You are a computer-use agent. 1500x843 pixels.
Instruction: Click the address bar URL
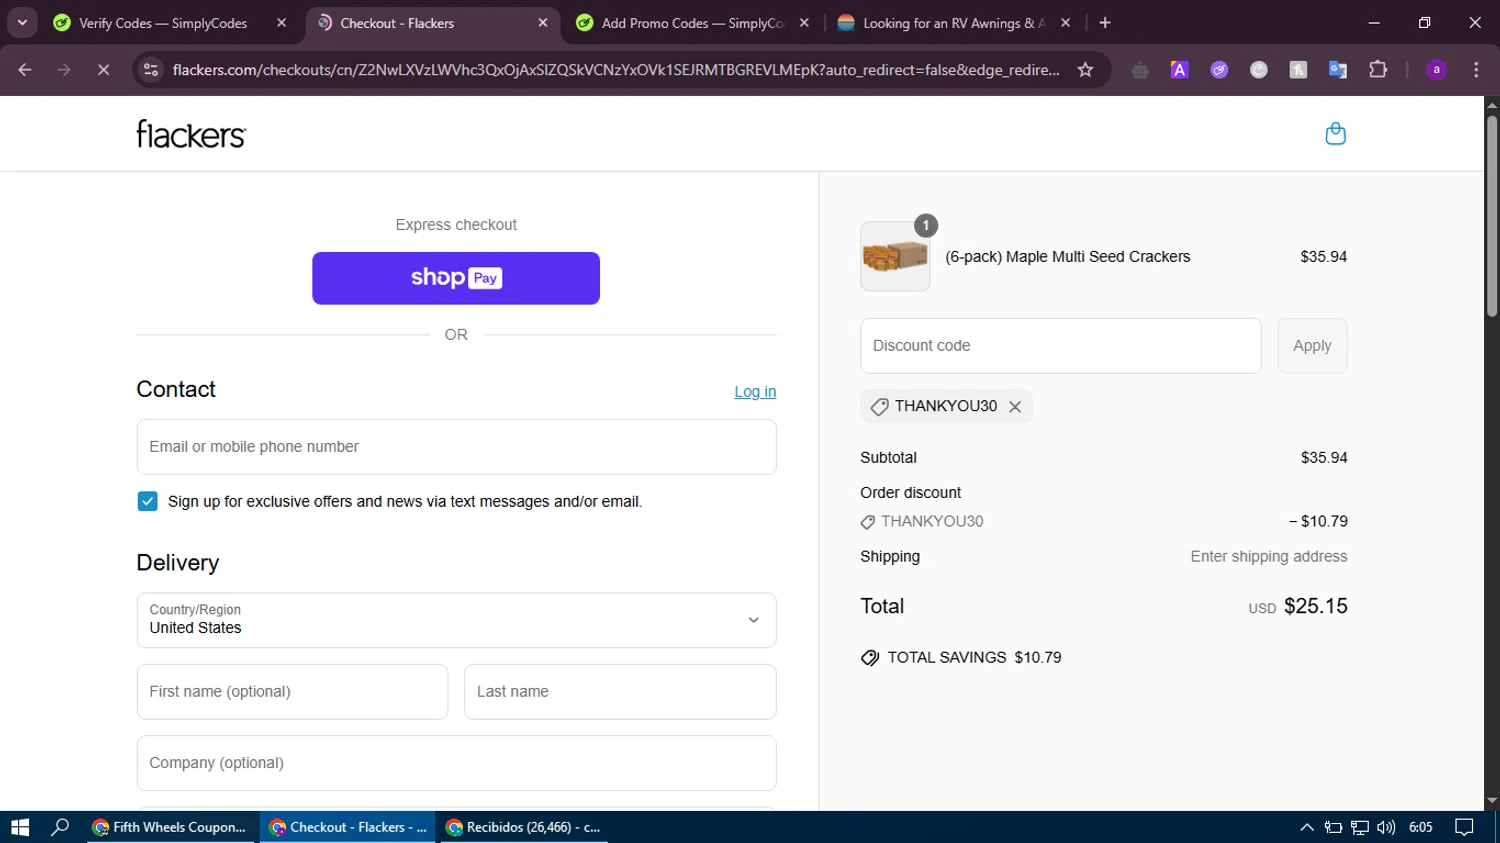coord(616,69)
